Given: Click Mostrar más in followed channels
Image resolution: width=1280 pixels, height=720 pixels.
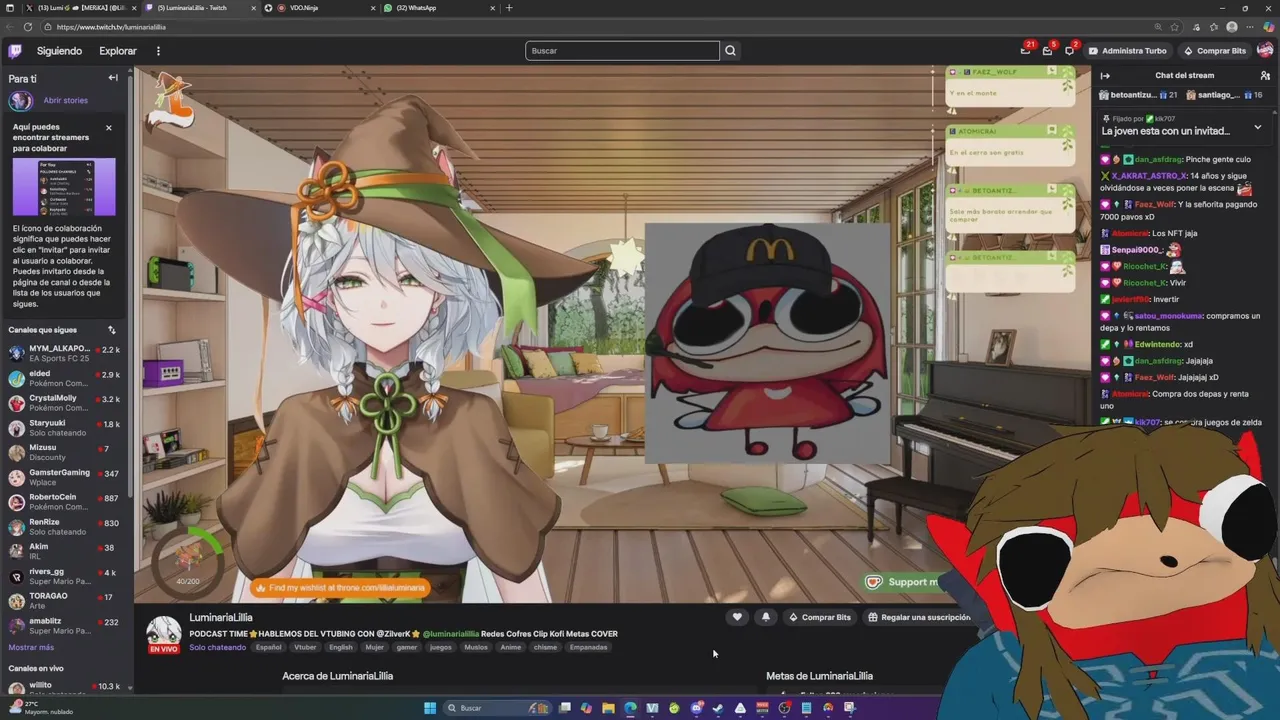Looking at the screenshot, I should pos(31,647).
